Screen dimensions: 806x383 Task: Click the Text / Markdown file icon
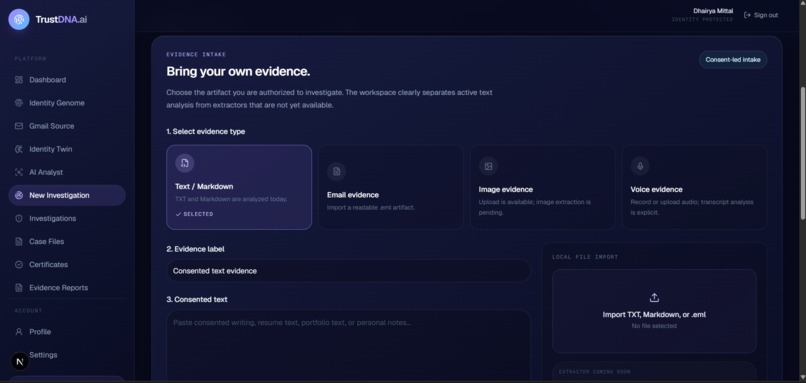click(x=185, y=163)
